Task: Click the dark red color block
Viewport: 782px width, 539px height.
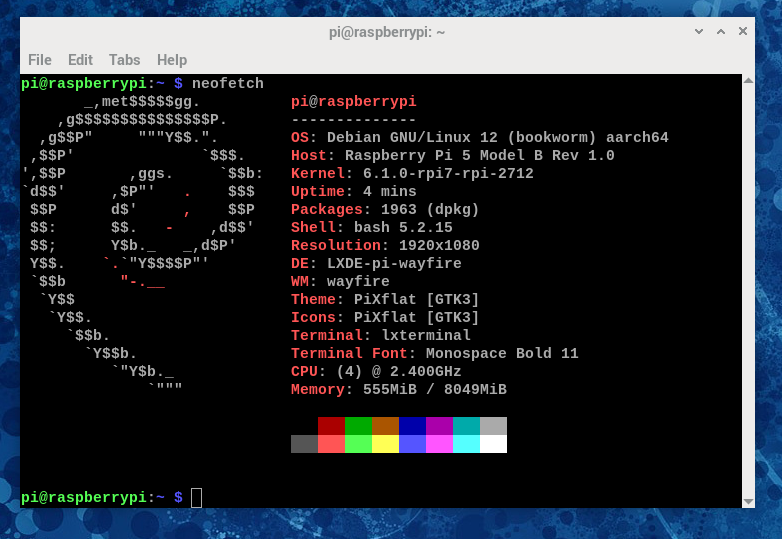Action: [332, 426]
